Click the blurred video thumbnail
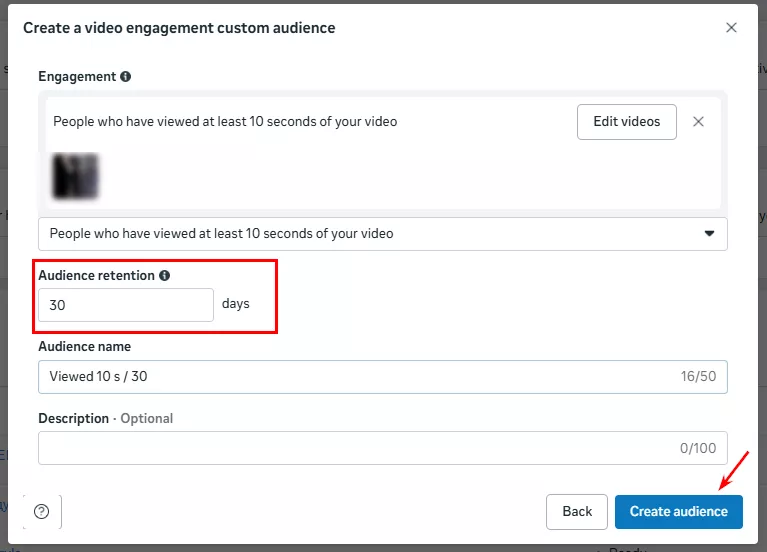 tap(75, 175)
